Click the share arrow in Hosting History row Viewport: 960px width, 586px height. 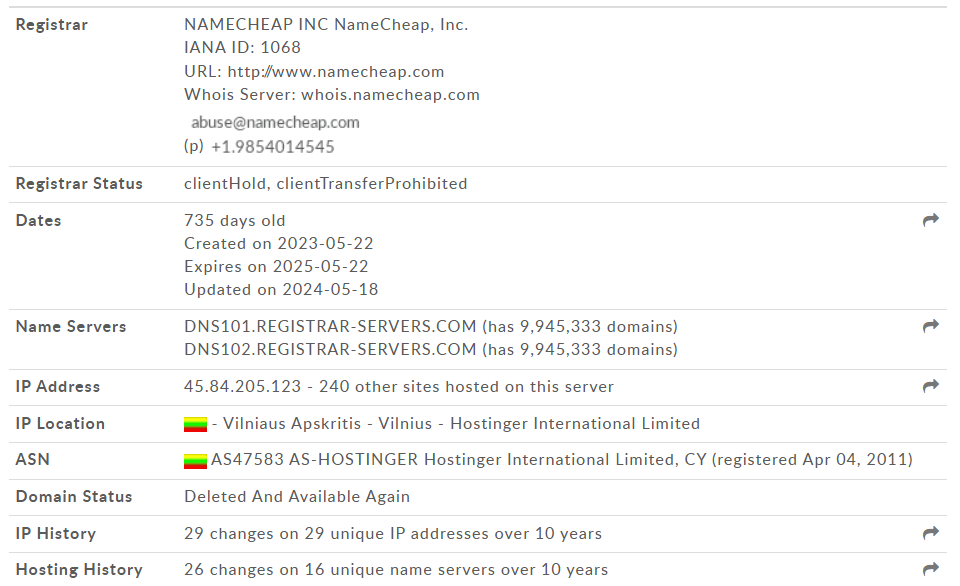click(931, 569)
